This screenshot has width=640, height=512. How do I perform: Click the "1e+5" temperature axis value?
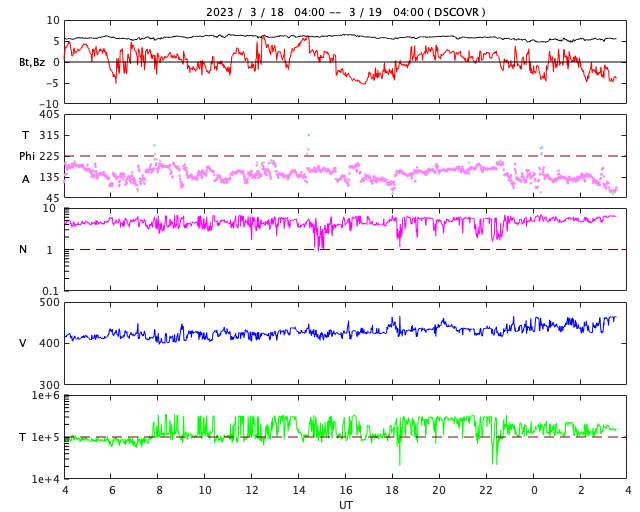(x=45, y=437)
